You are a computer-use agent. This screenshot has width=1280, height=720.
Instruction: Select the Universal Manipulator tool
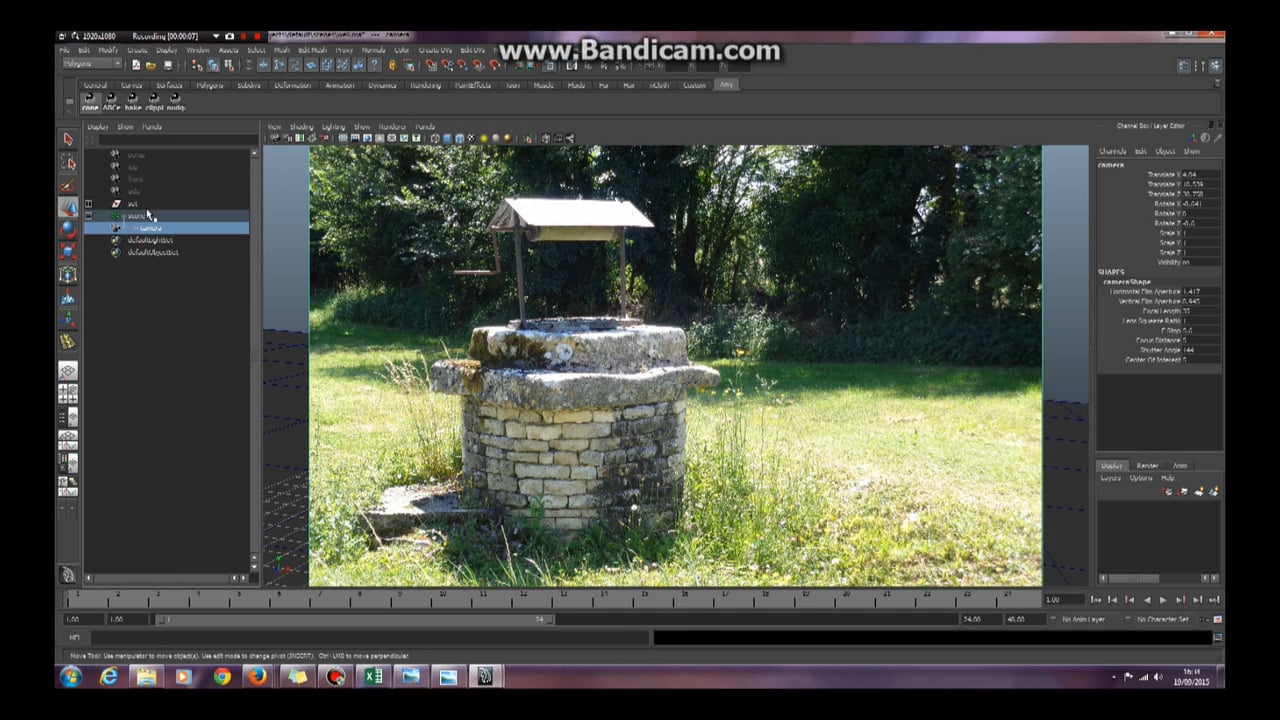(x=68, y=274)
